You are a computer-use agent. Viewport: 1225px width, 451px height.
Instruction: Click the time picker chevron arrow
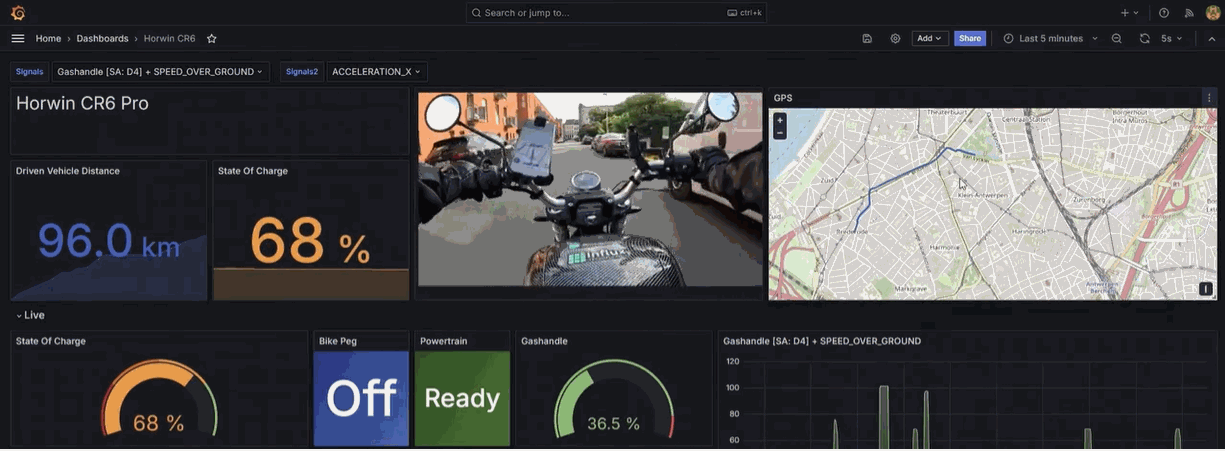coord(1095,38)
